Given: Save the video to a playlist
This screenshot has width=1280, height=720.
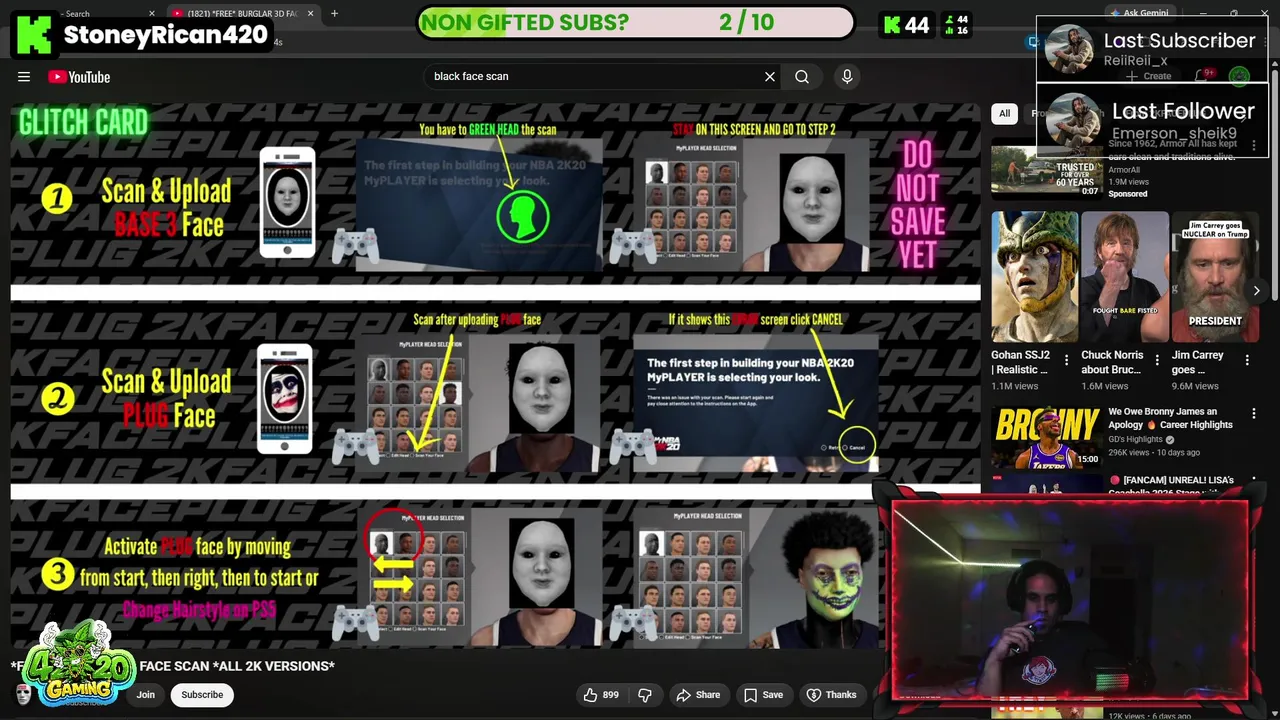Looking at the screenshot, I should [763, 695].
